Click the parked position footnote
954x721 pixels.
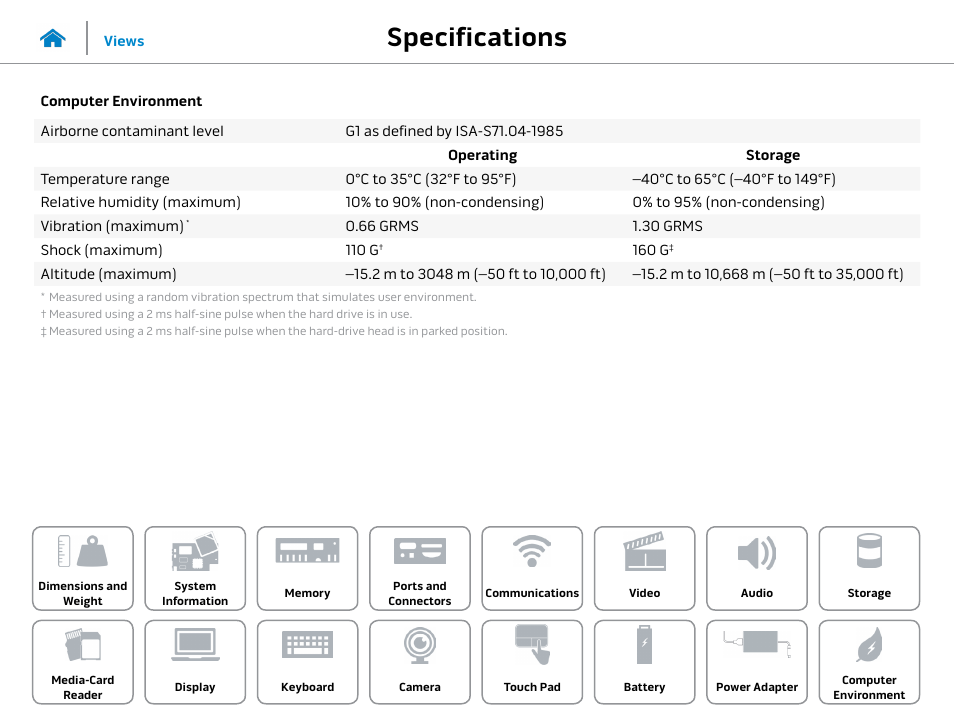click(274, 331)
